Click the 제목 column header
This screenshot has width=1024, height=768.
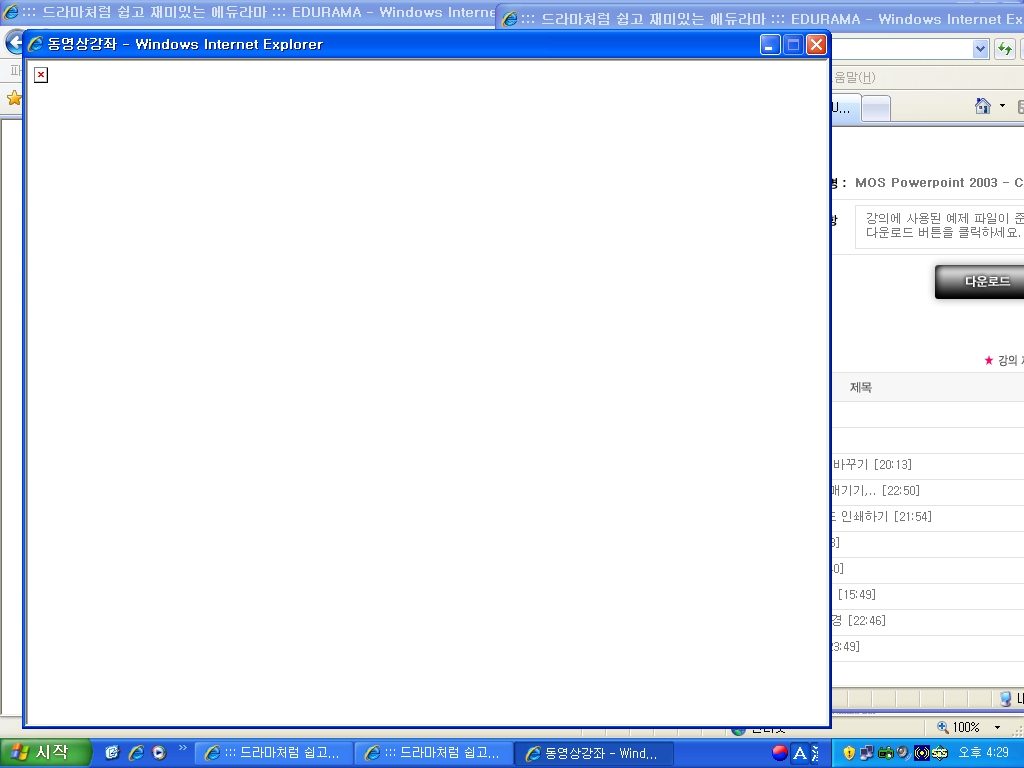(861, 387)
